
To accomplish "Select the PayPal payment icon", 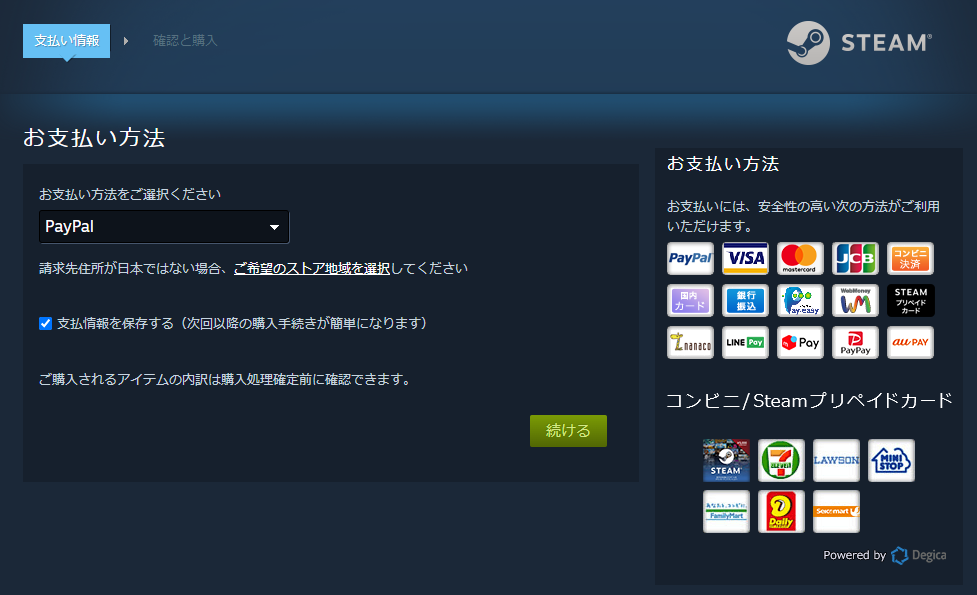I will [690, 258].
